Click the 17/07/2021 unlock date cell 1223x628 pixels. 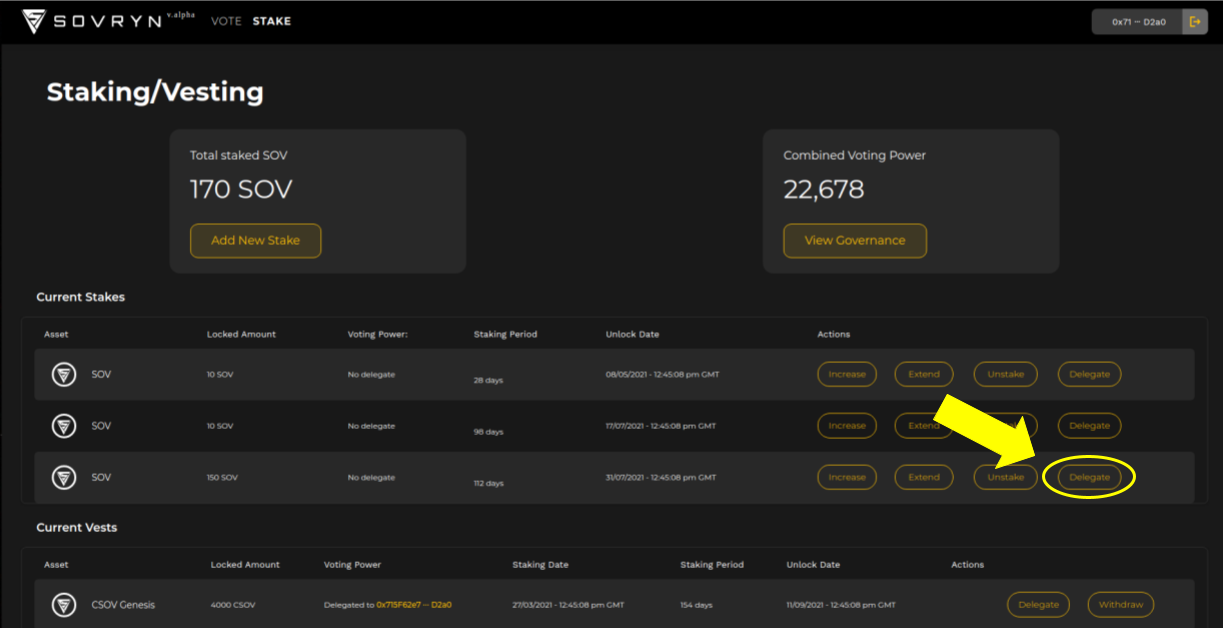click(661, 426)
